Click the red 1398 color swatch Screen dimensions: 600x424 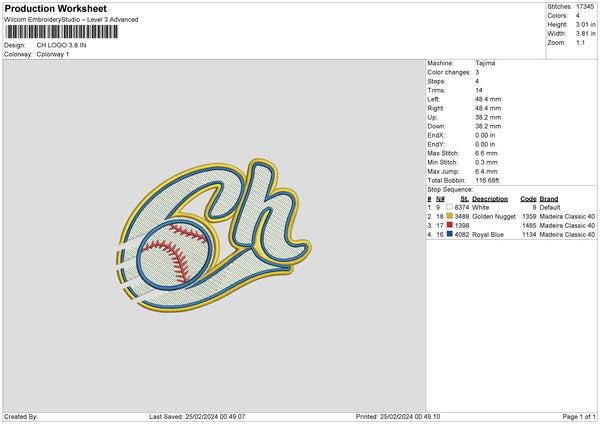(x=449, y=225)
